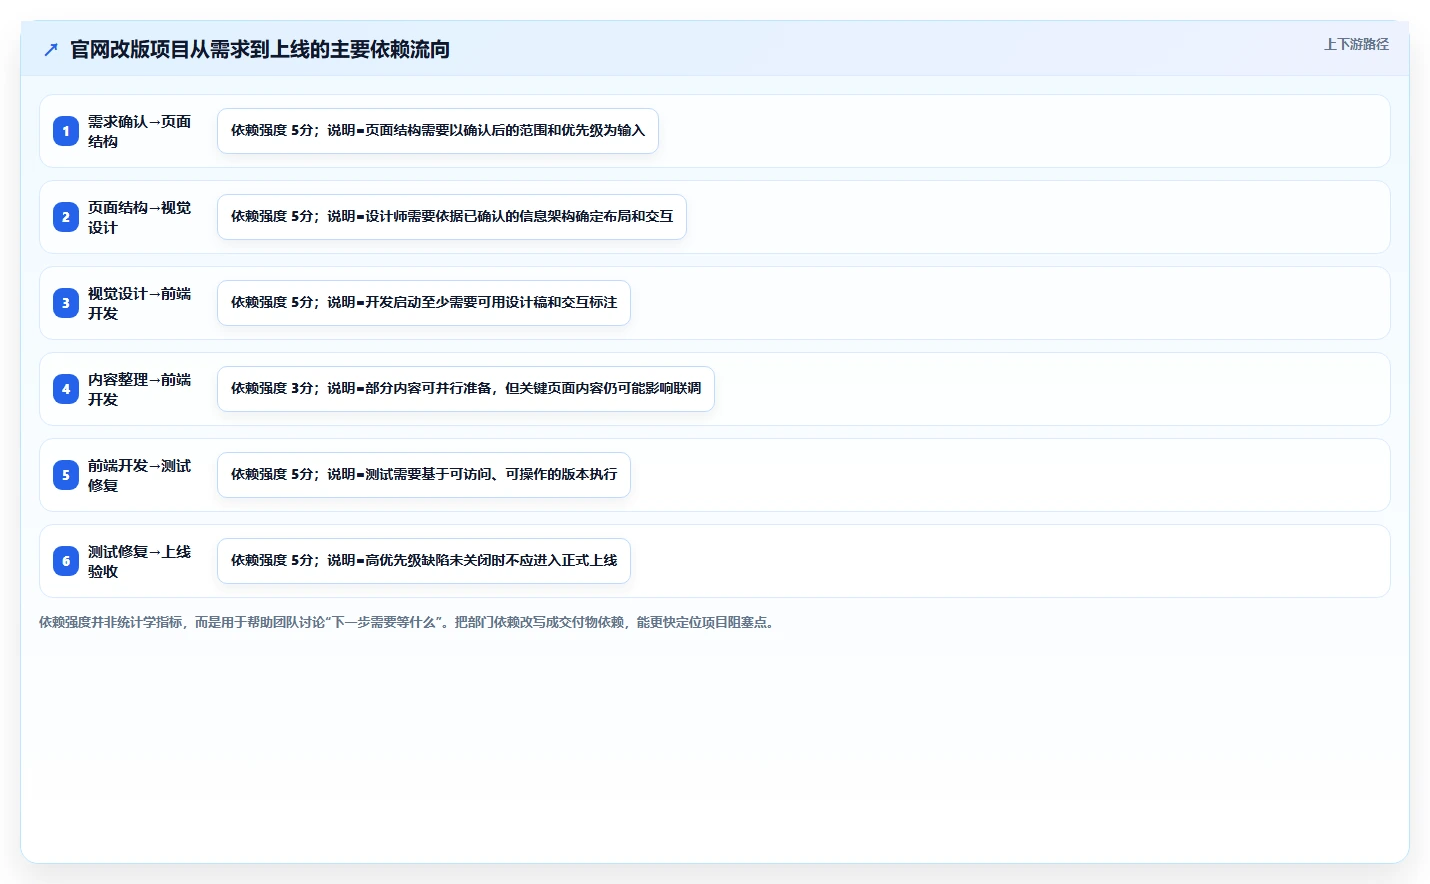Click the footnote beginning 依赖强度并非统计学指标
The height and width of the screenshot is (884, 1430).
[408, 622]
